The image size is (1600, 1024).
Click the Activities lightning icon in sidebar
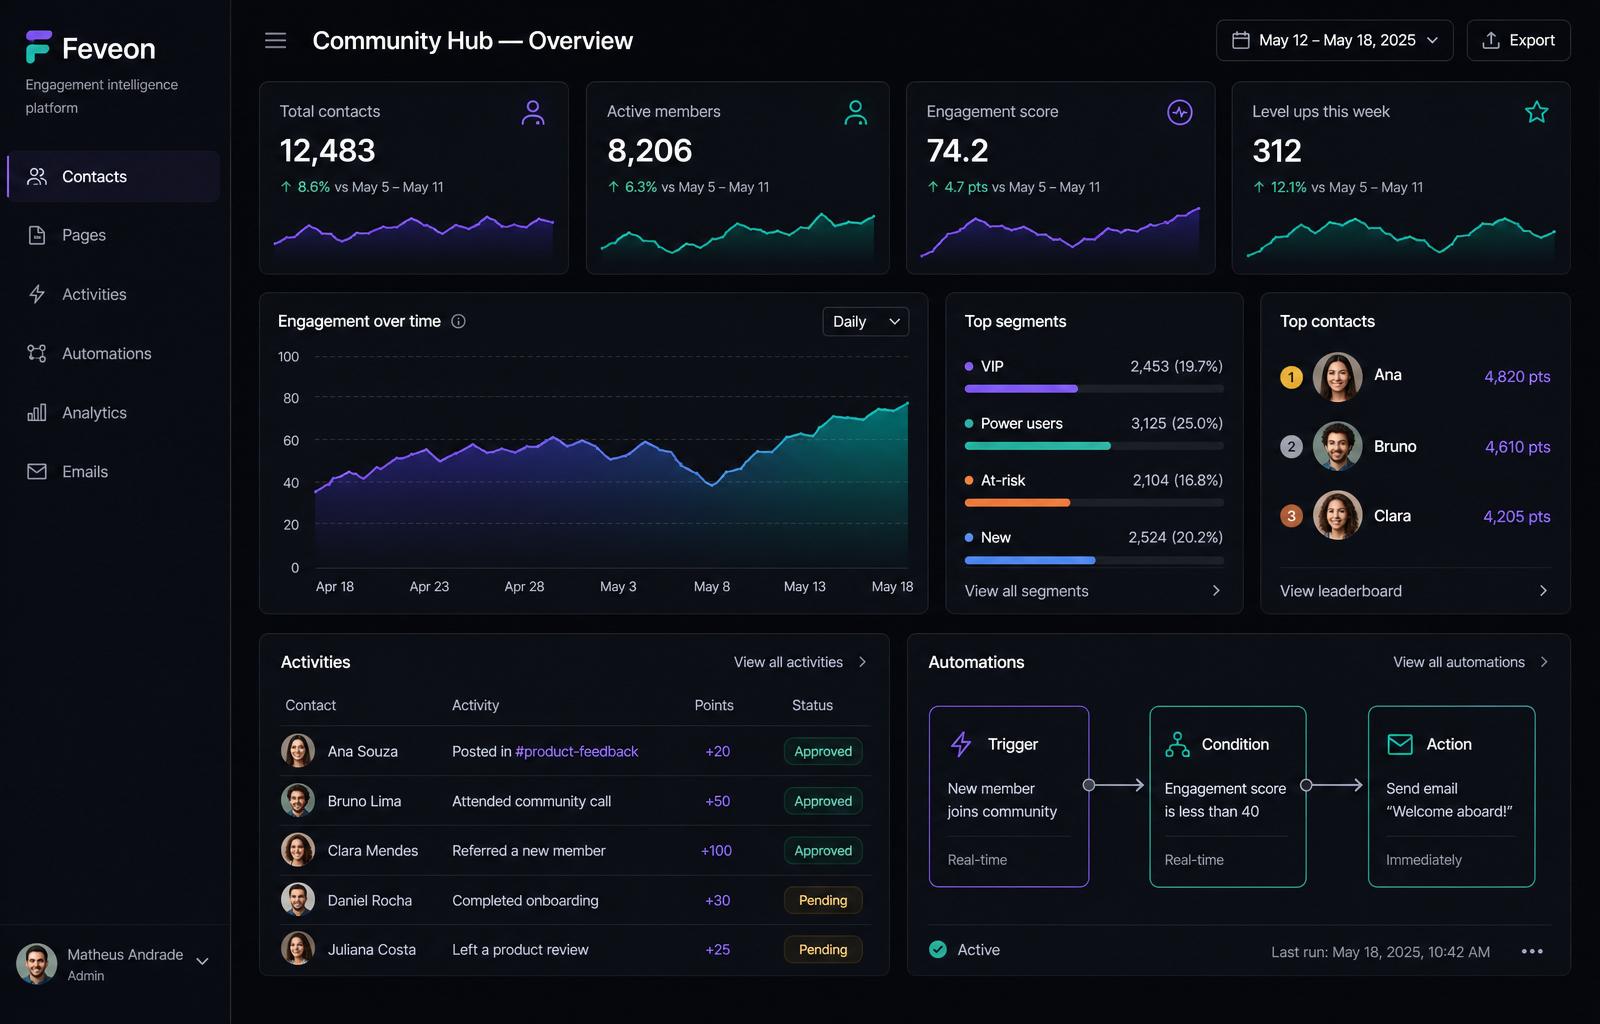37,294
